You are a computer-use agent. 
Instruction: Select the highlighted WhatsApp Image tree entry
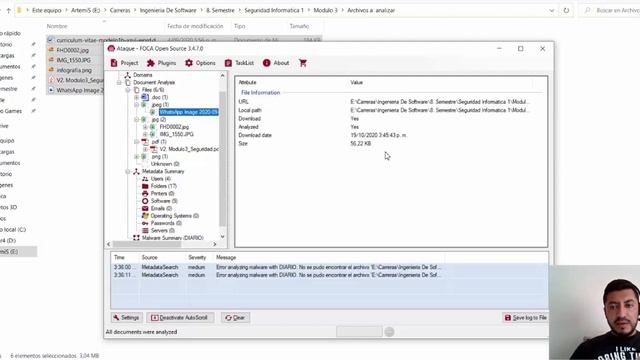189,112
